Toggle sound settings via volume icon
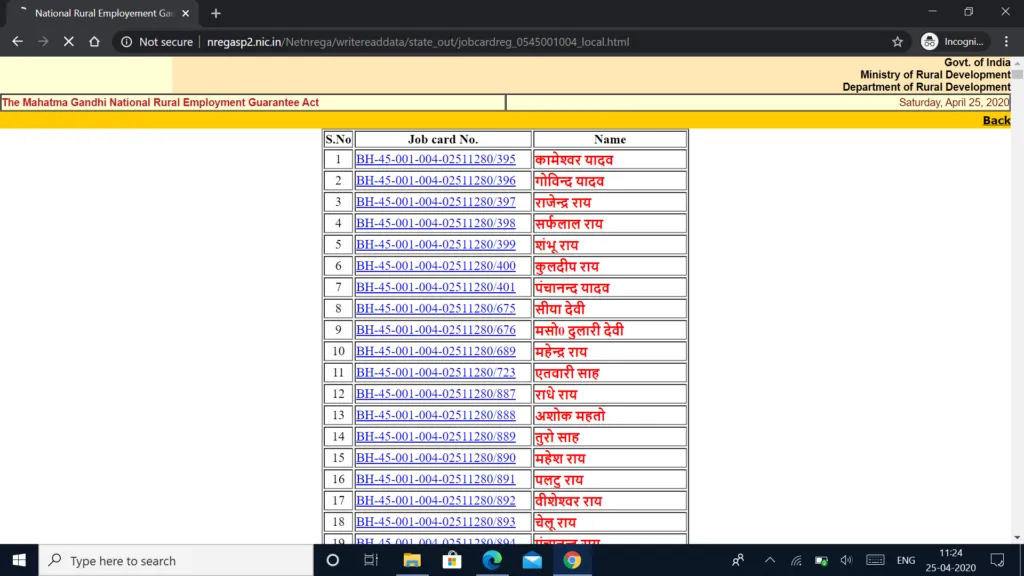 (846, 560)
